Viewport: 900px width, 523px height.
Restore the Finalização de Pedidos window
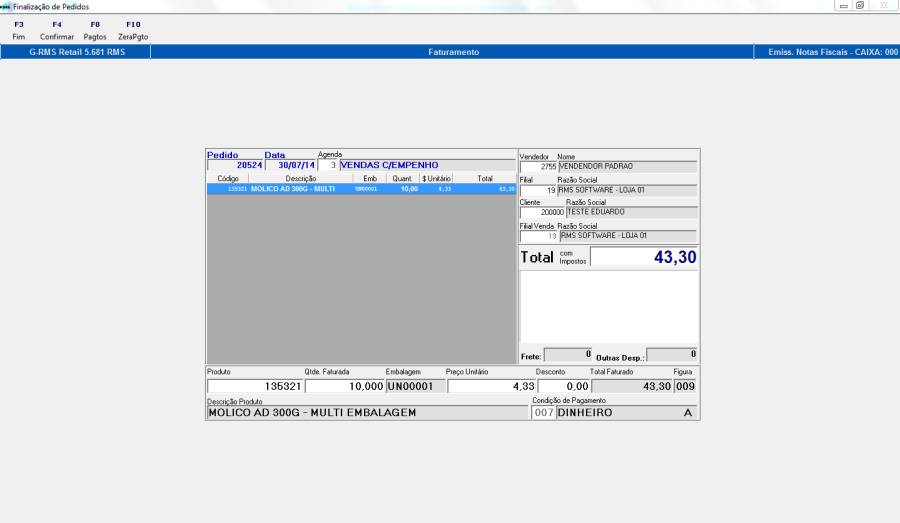click(x=860, y=6)
